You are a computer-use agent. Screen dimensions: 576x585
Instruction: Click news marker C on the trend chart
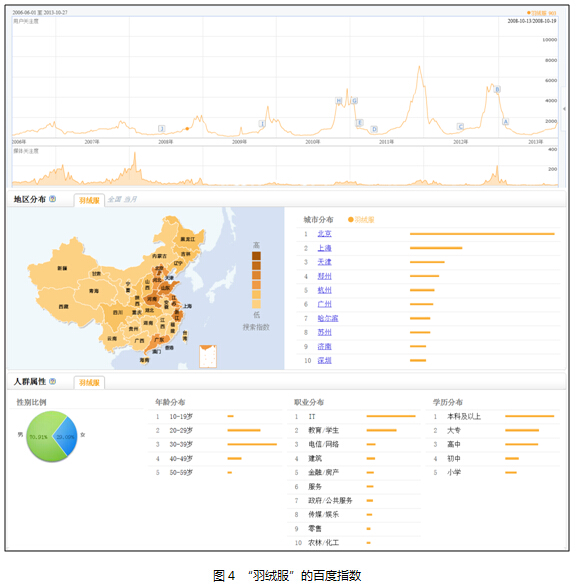460,126
